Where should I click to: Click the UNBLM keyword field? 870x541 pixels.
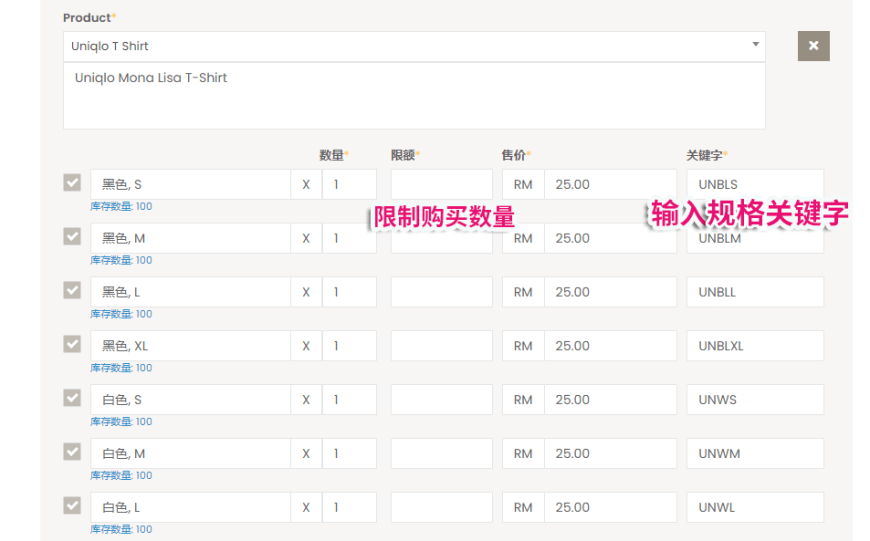point(755,238)
